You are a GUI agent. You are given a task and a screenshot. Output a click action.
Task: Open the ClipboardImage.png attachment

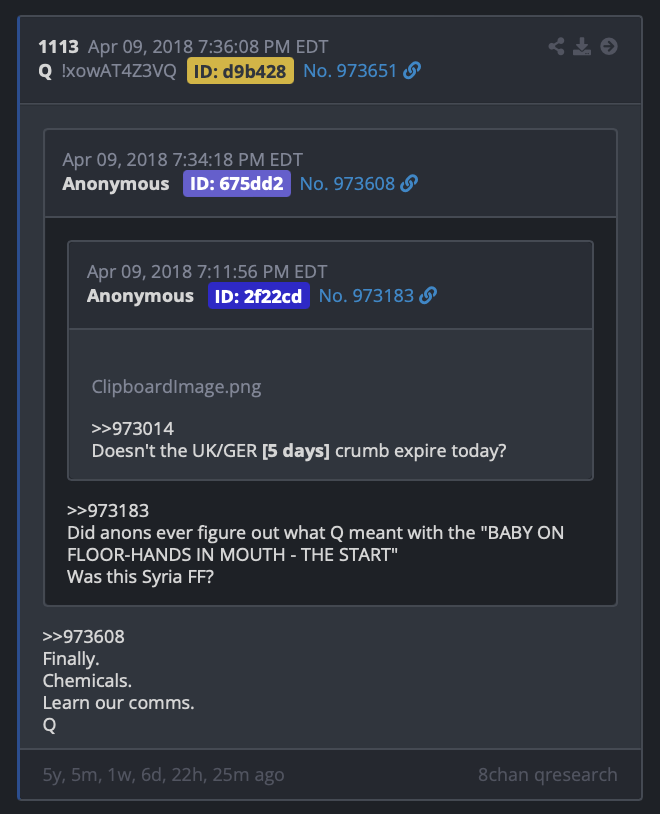tap(176, 387)
